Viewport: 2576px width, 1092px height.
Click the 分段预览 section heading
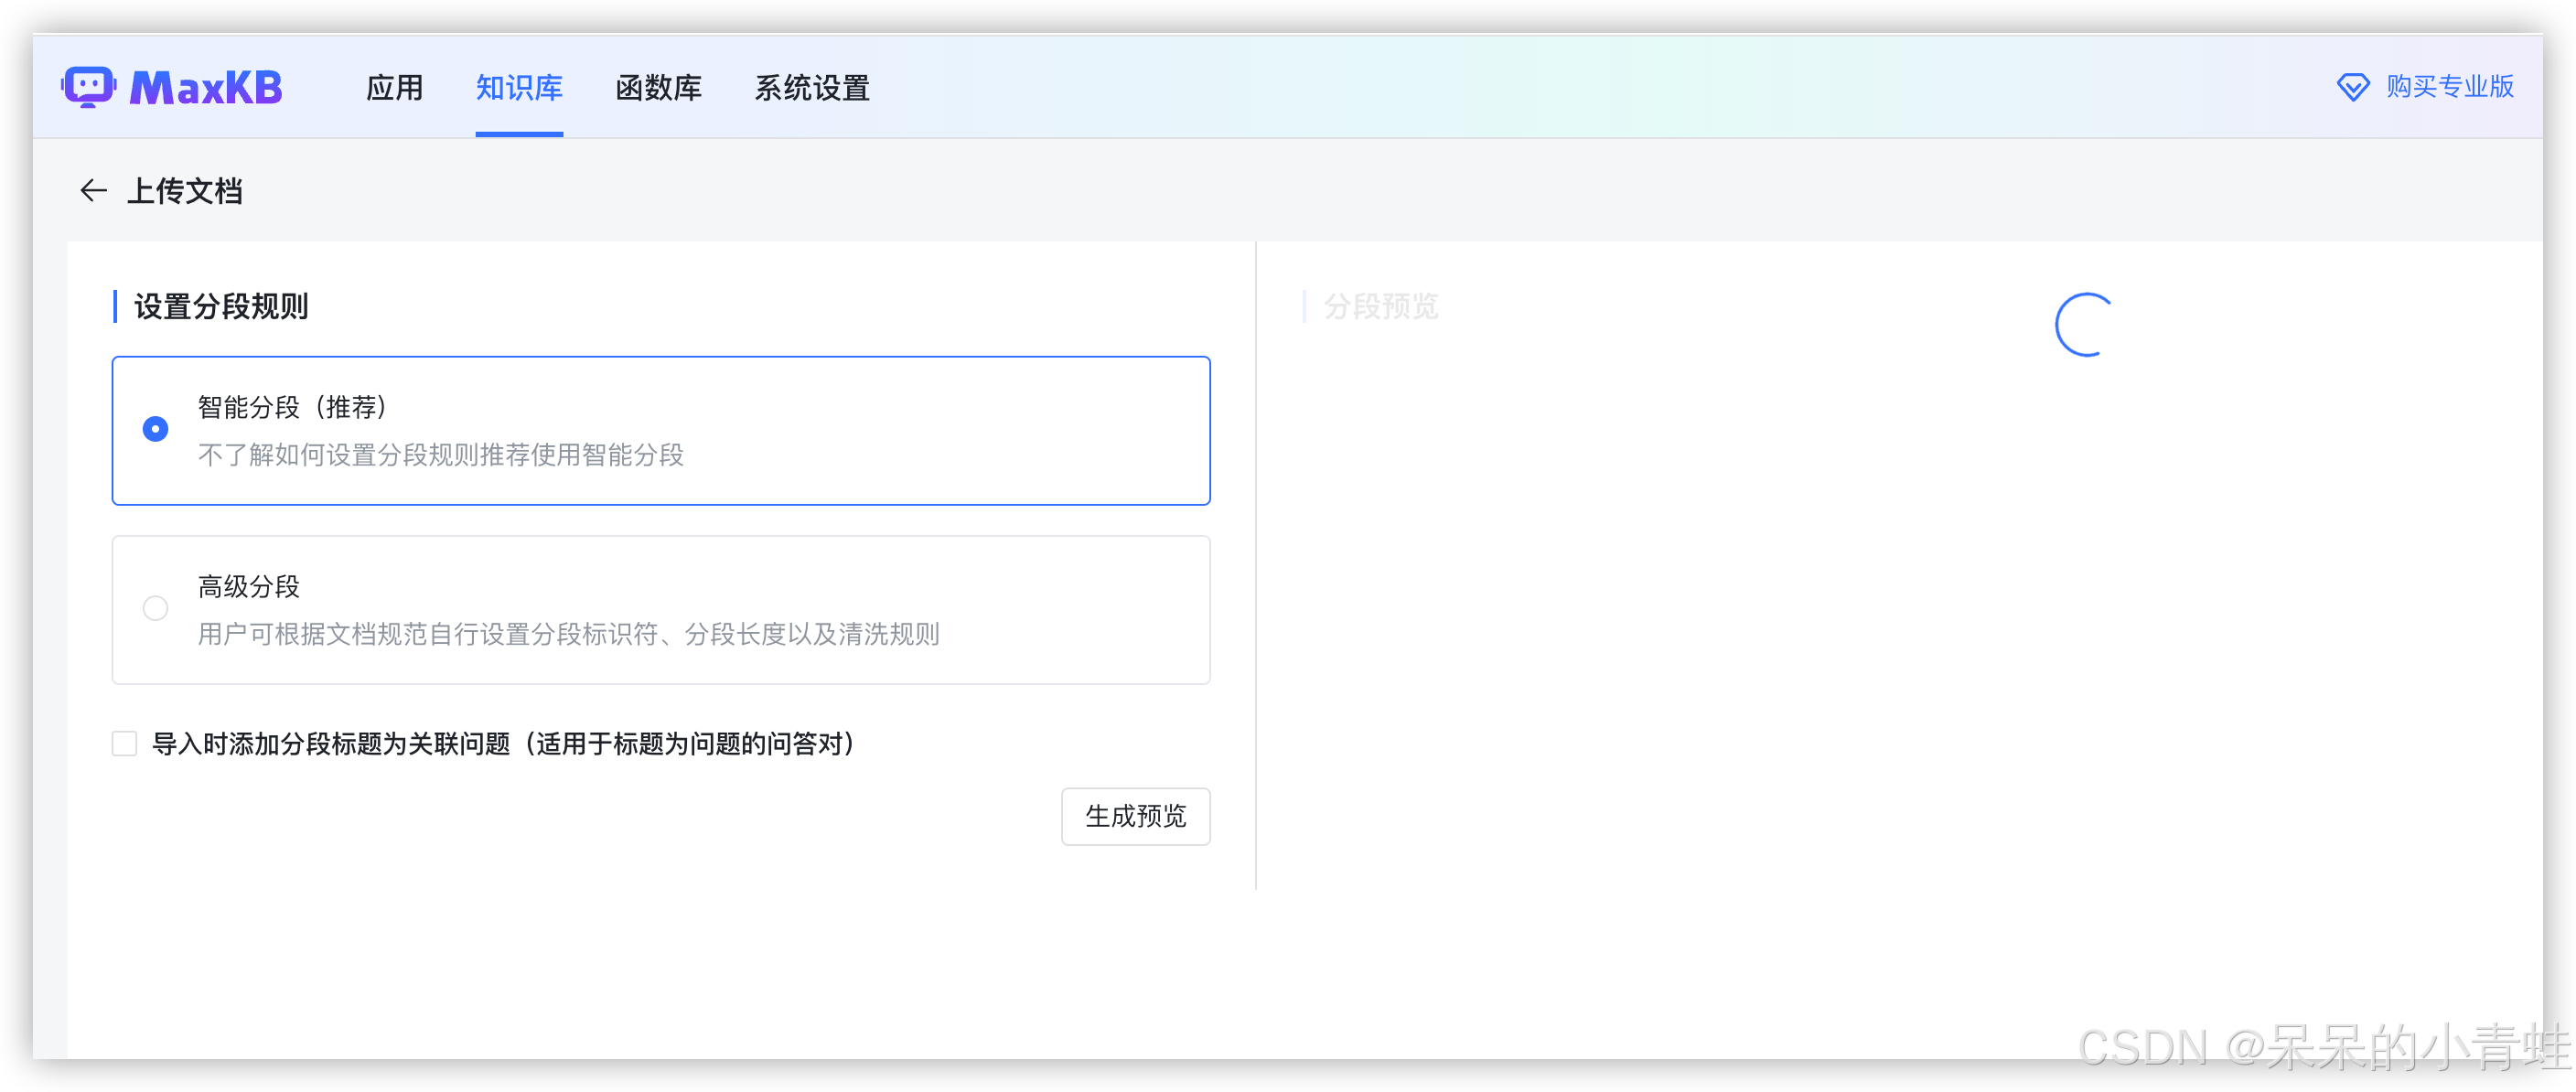pyautogui.click(x=1380, y=306)
